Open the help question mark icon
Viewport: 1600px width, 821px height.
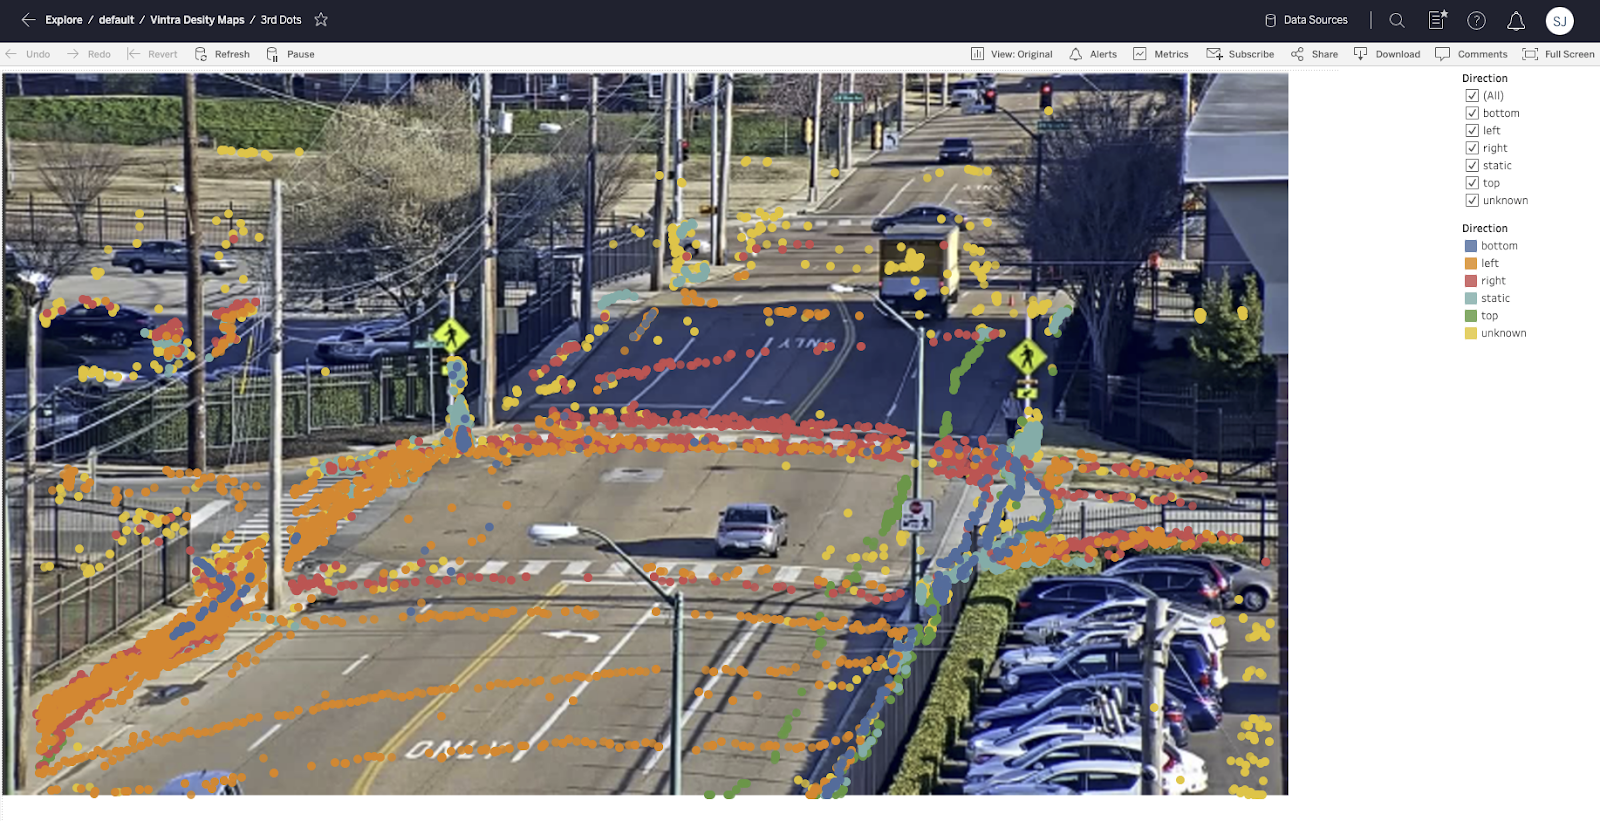(x=1476, y=20)
